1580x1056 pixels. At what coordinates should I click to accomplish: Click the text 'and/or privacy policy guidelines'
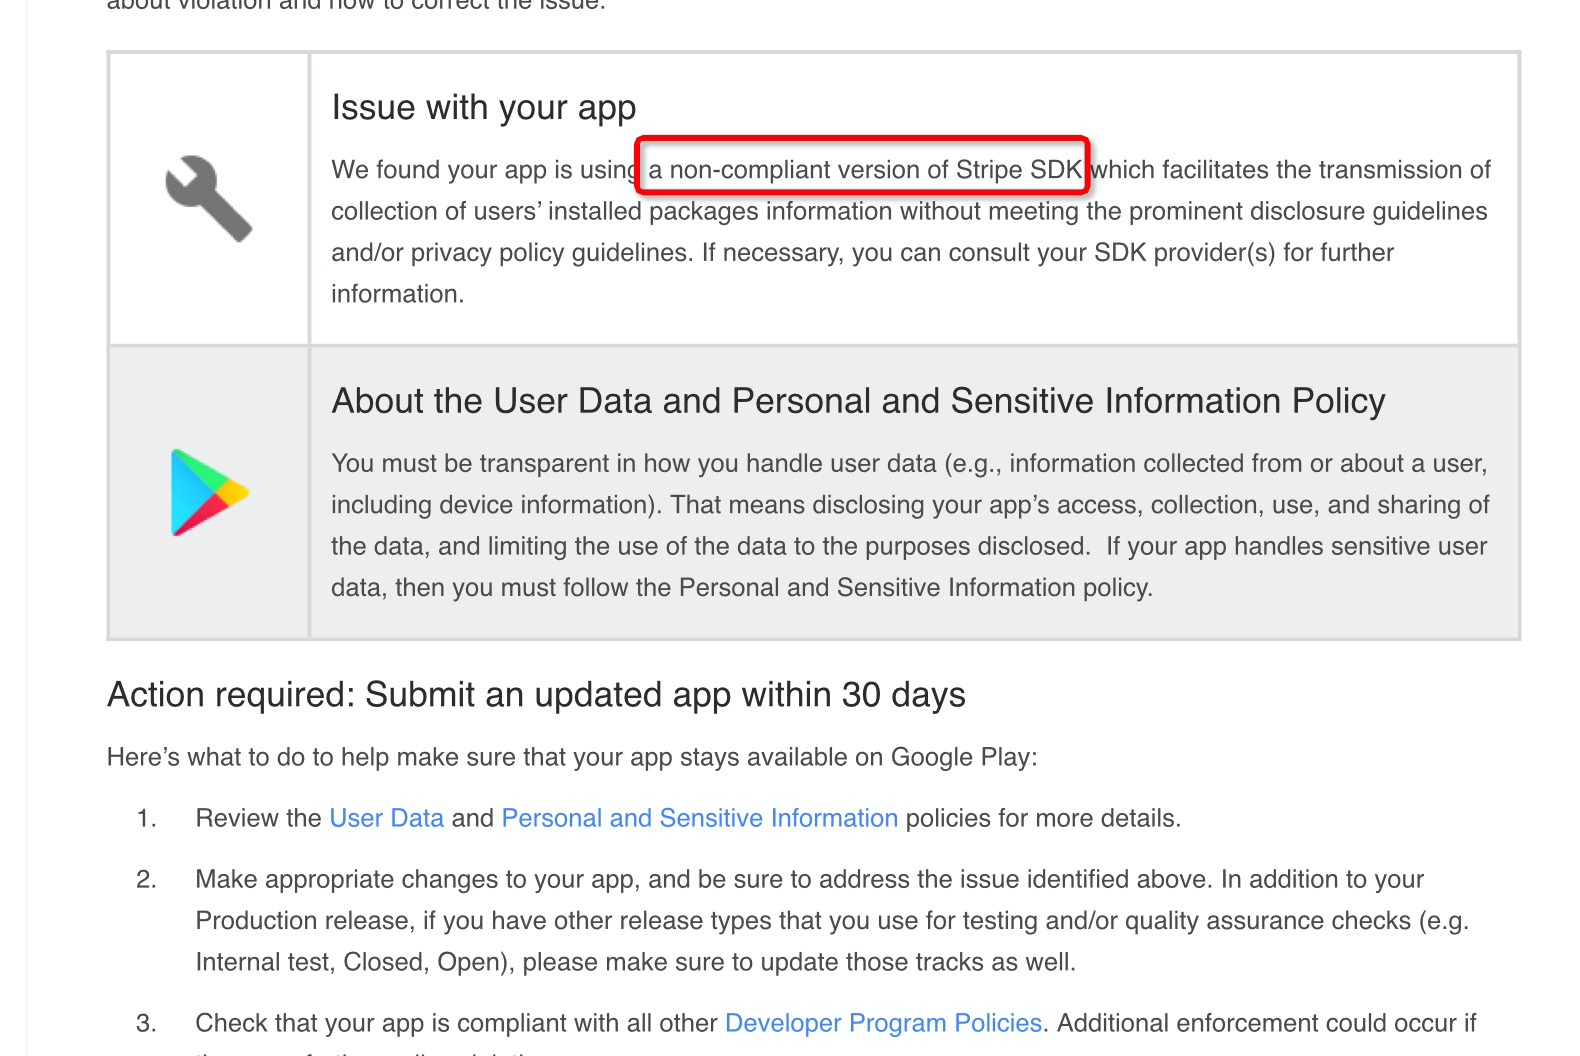point(510,253)
